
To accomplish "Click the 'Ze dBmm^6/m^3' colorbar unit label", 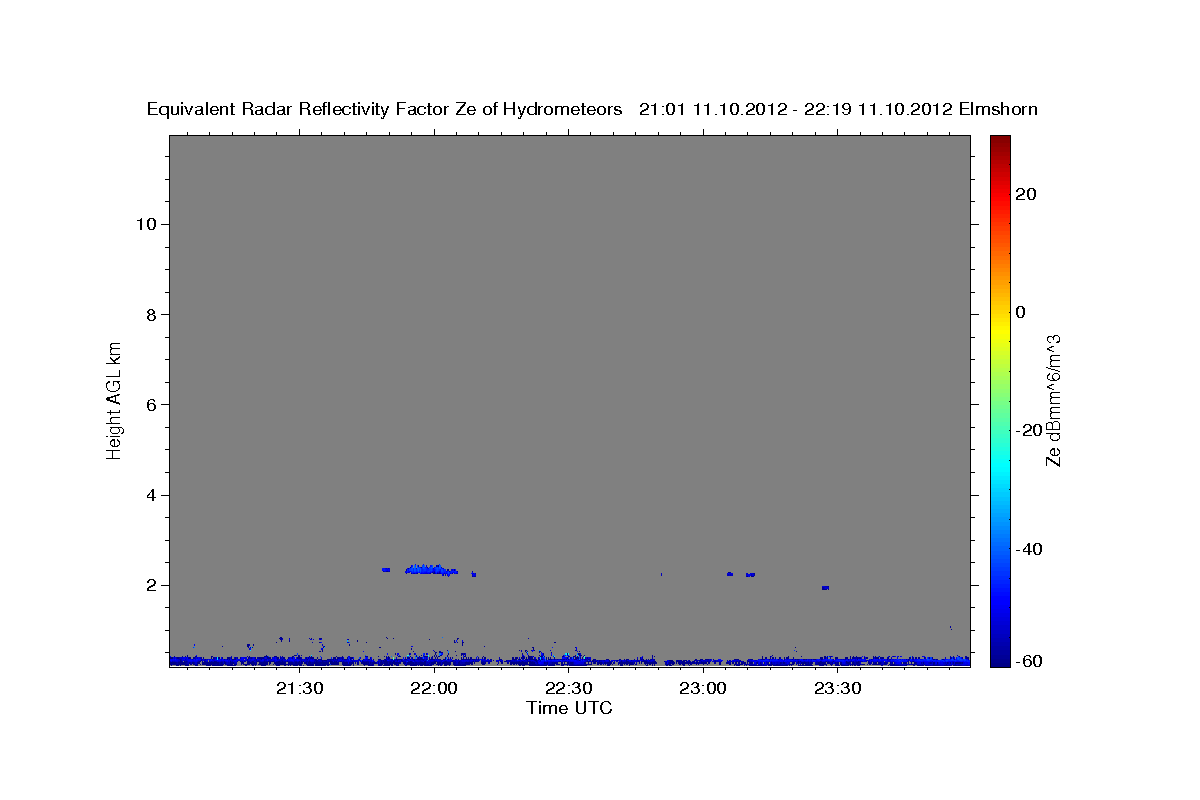I will click(1053, 400).
